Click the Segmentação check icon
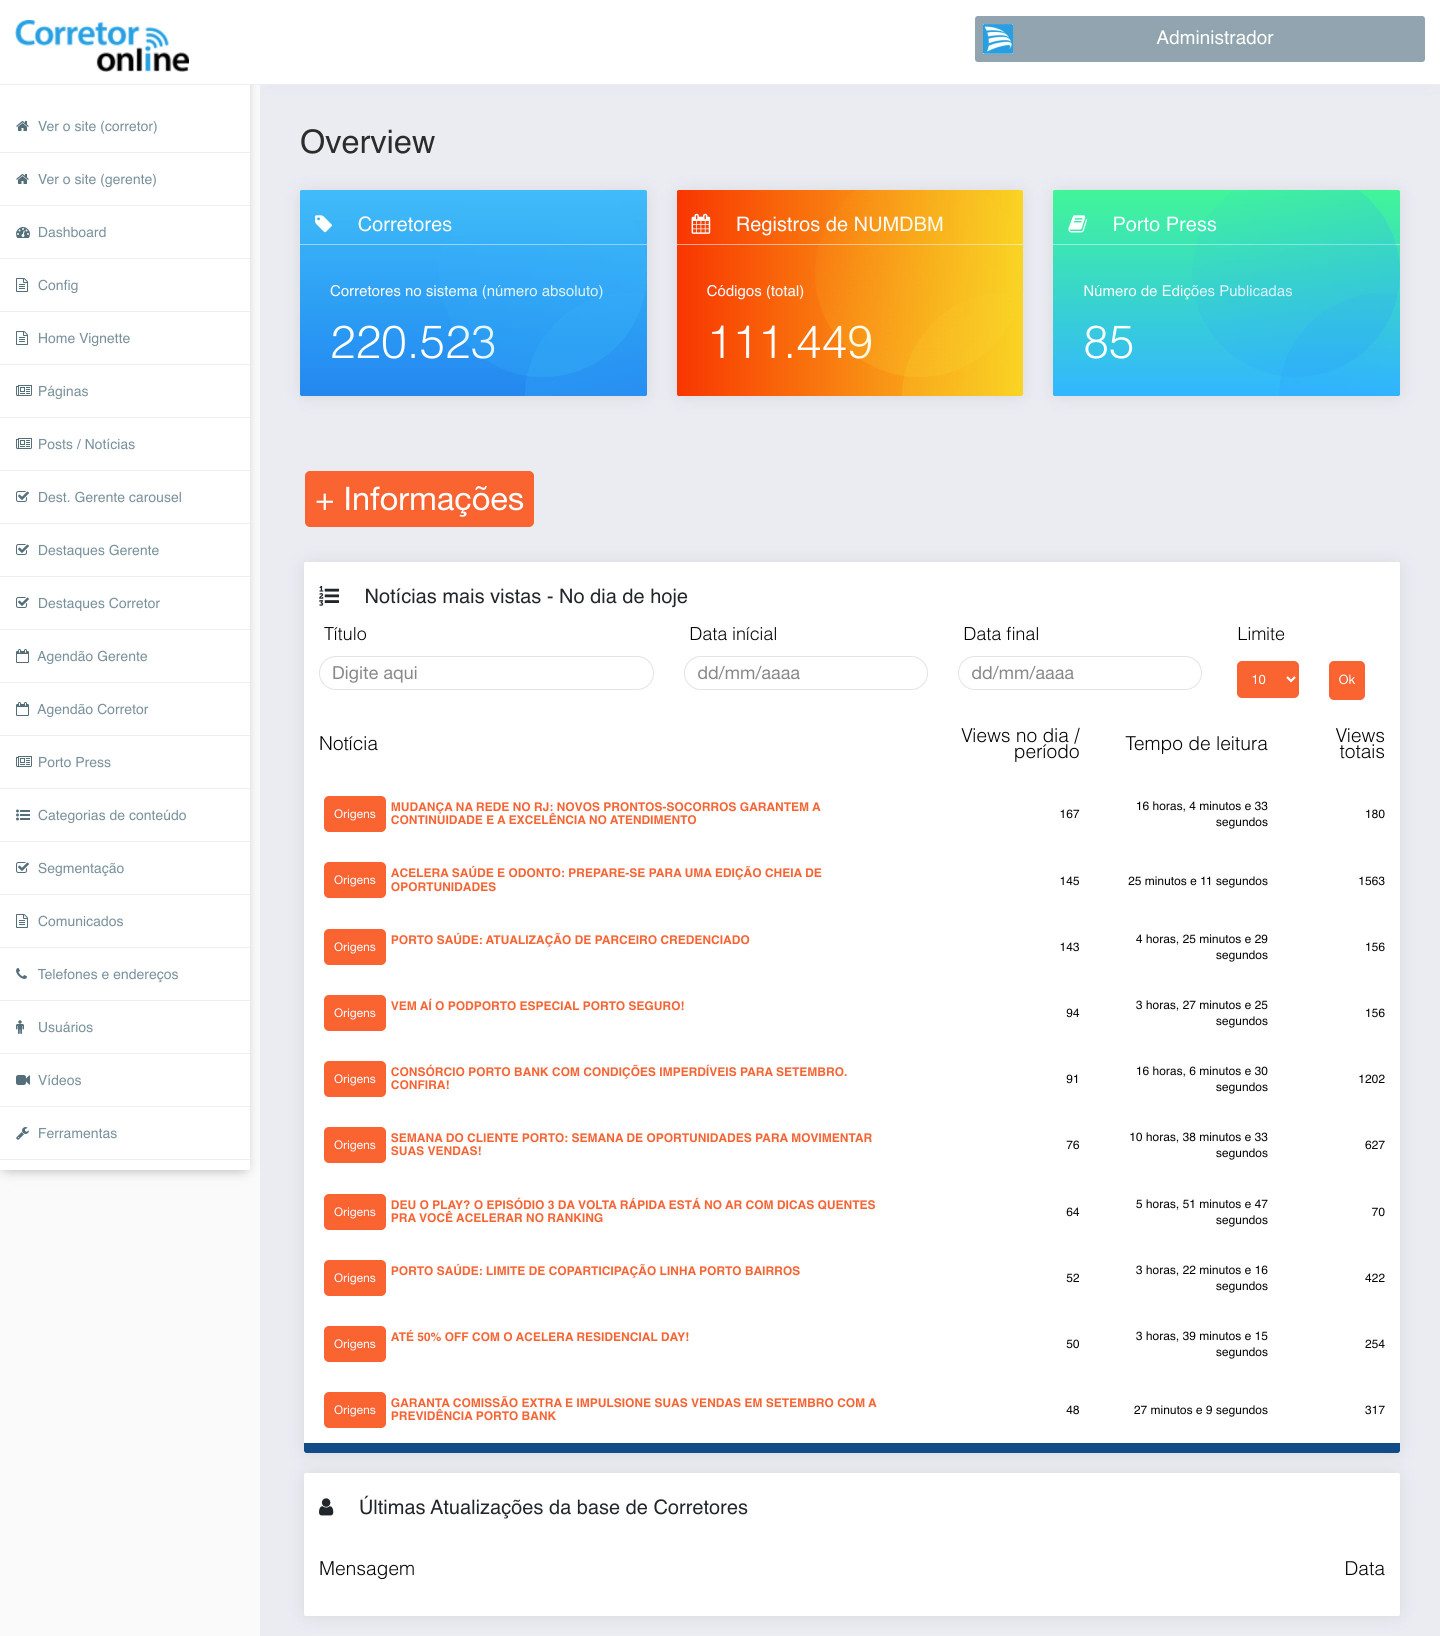The image size is (1440, 1636). pos(23,869)
